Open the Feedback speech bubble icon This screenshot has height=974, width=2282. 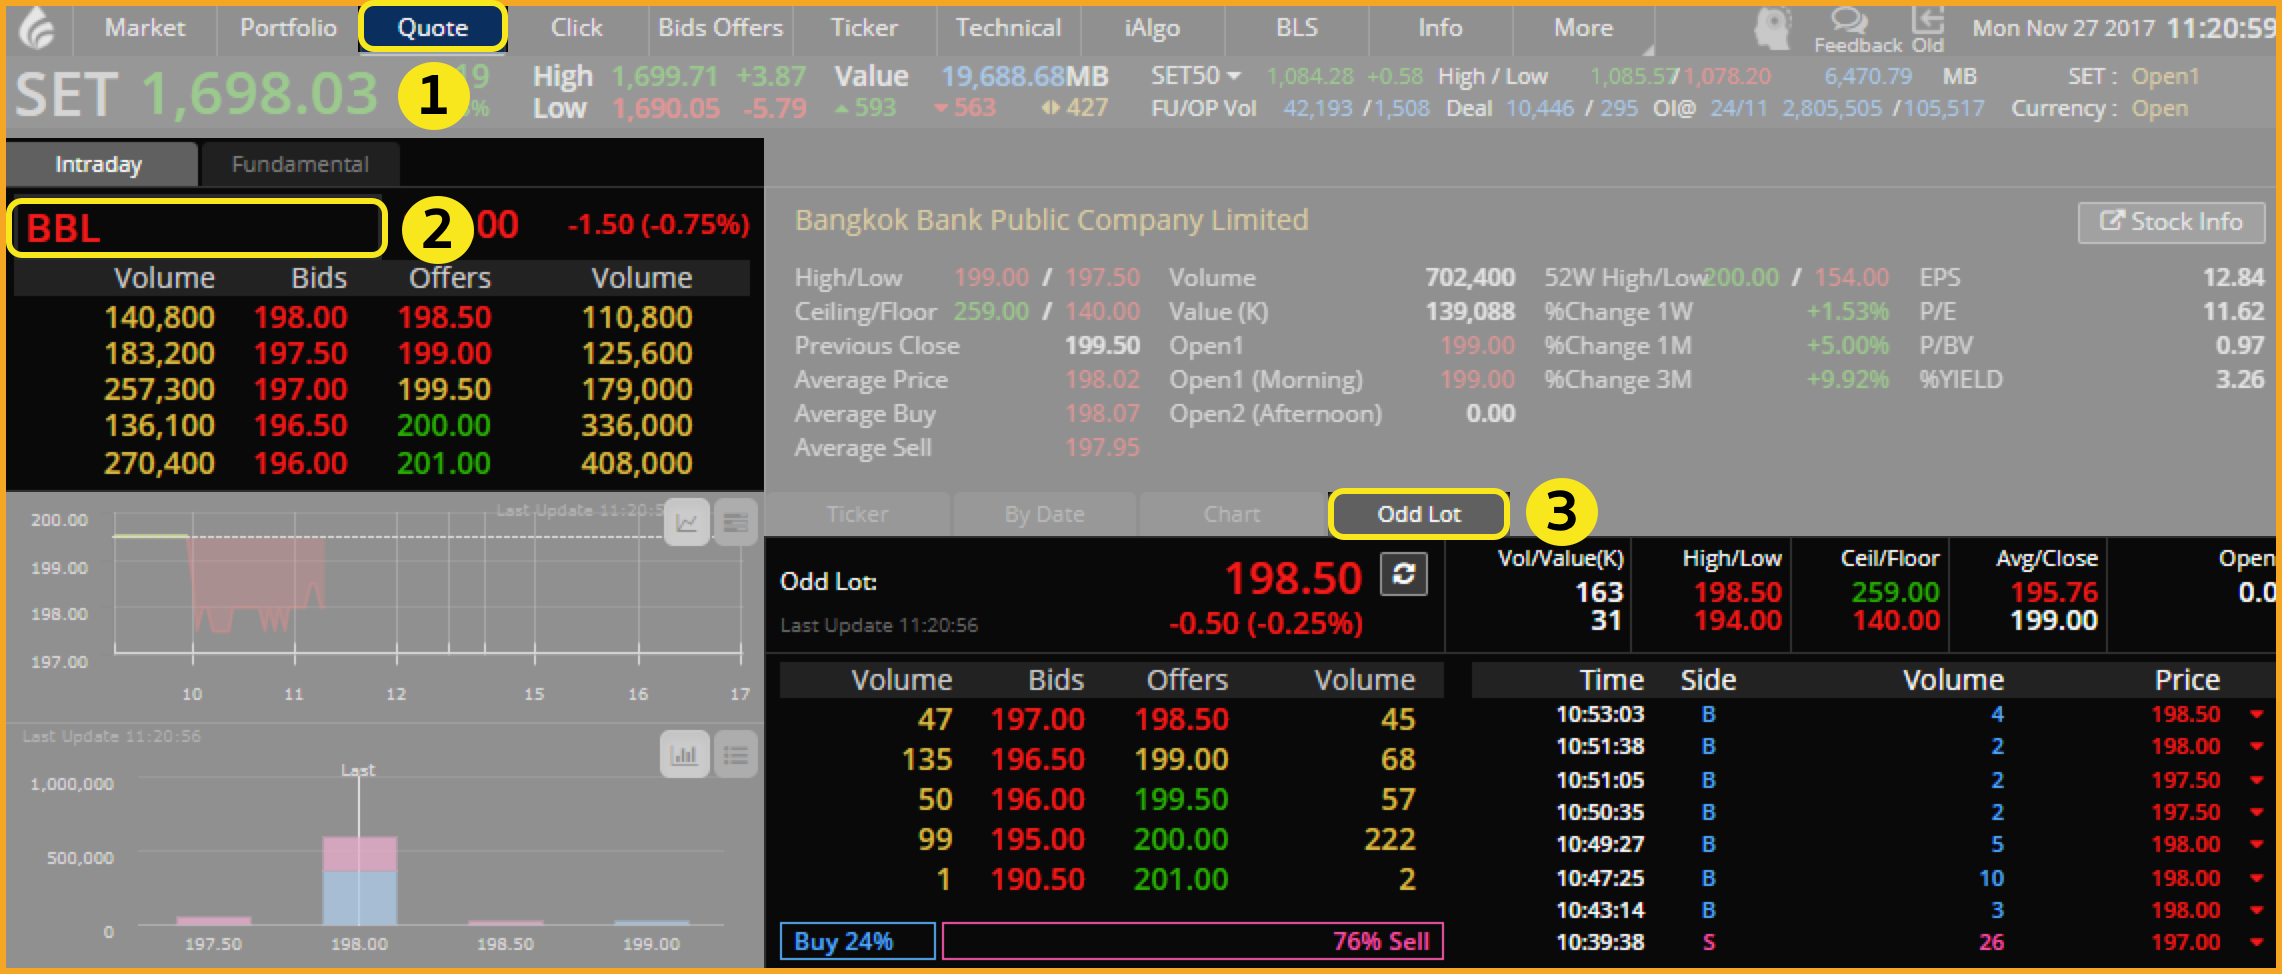(x=1848, y=20)
